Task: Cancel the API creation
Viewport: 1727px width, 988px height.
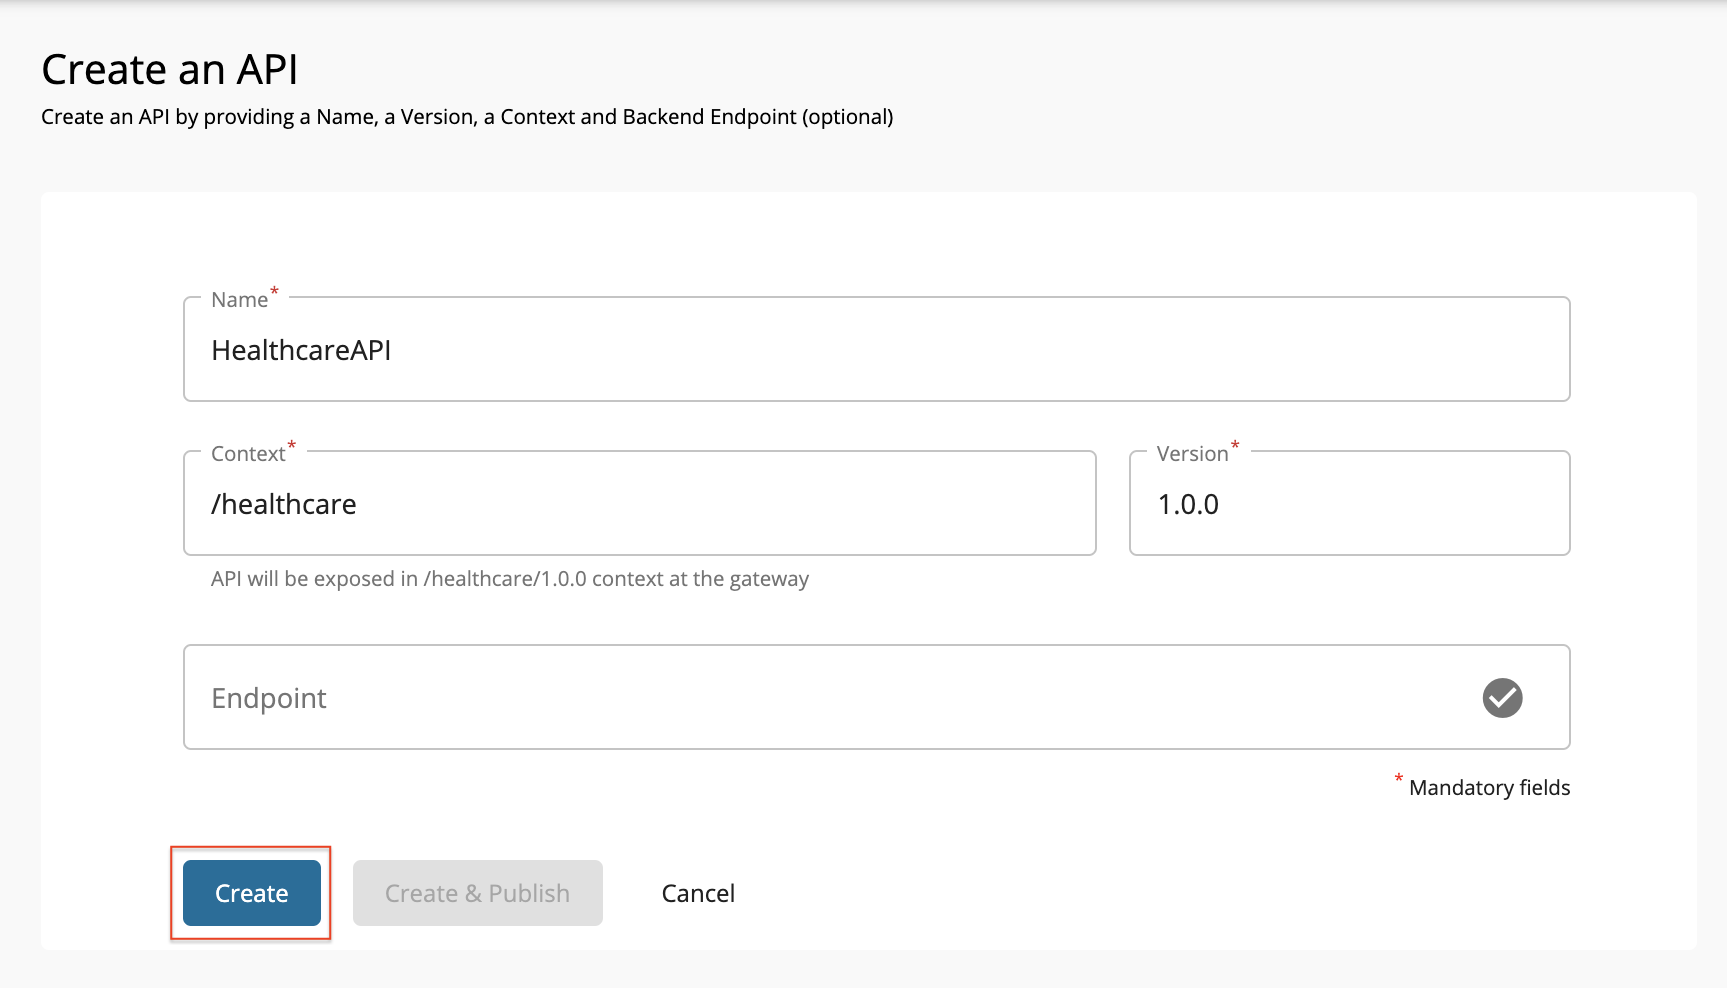Action: coord(698,893)
